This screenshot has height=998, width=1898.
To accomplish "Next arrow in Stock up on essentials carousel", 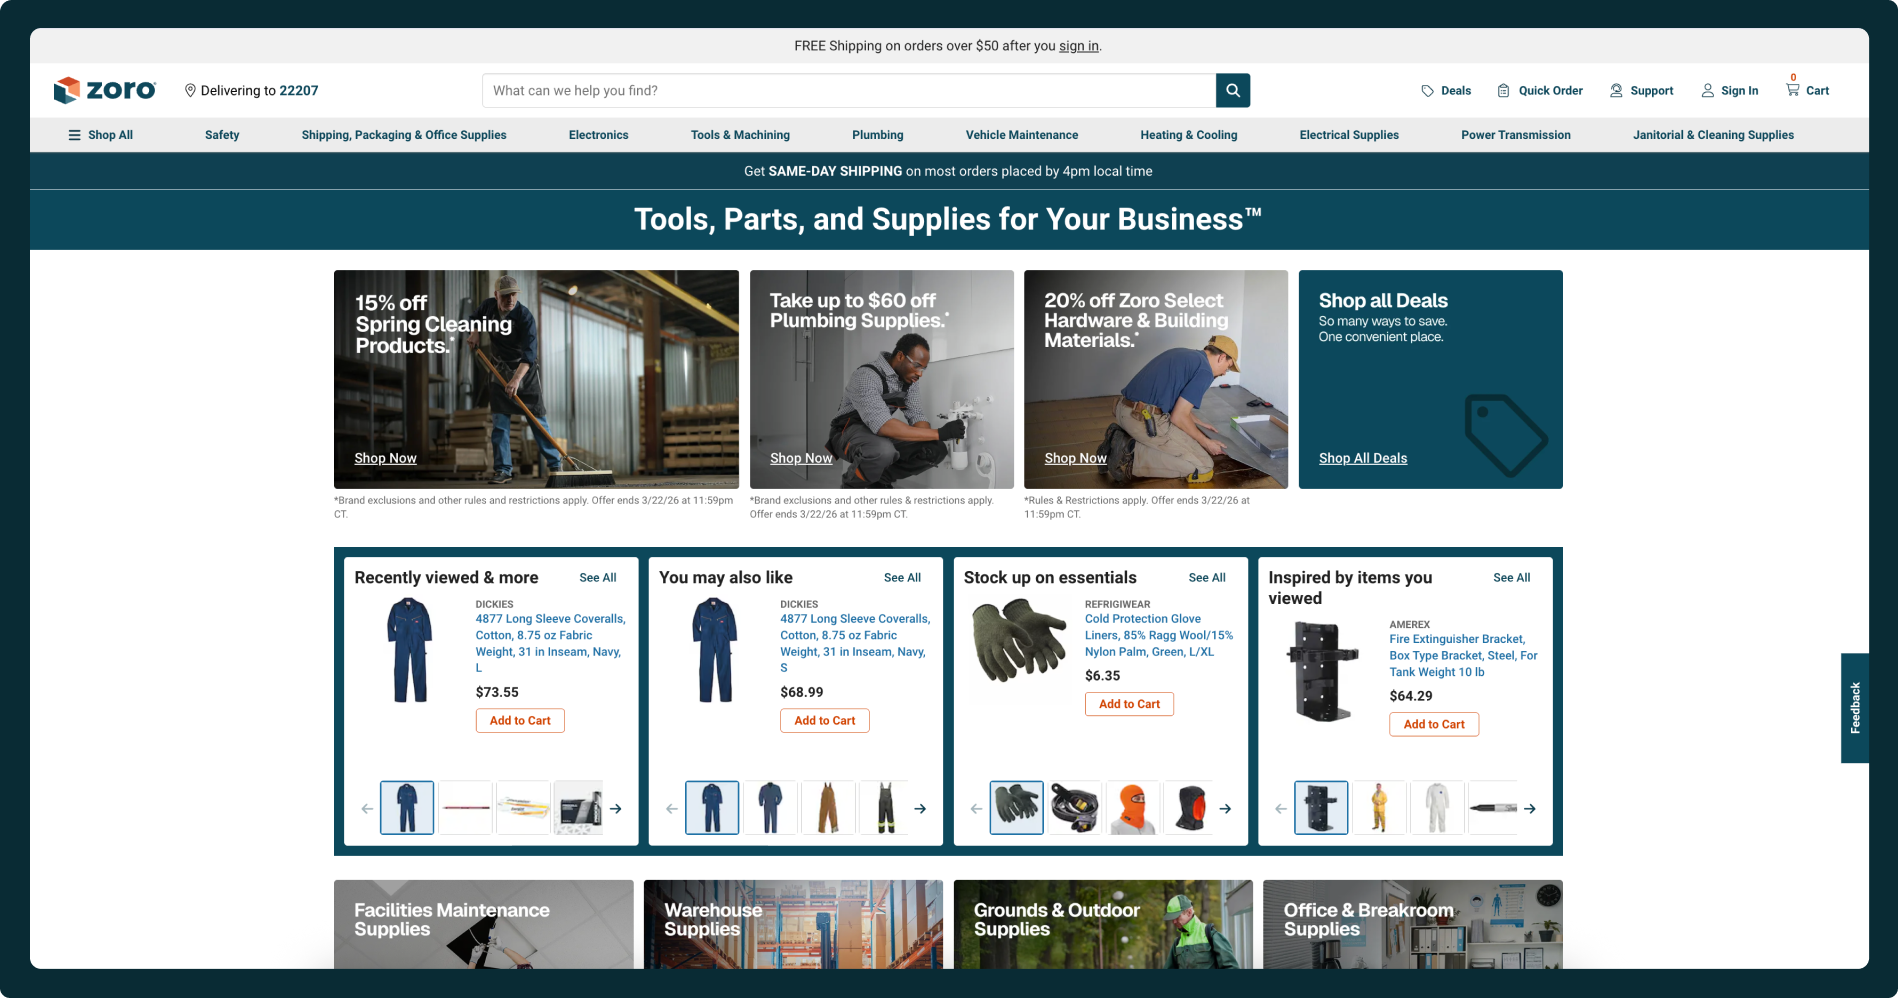I will 1225,809.
